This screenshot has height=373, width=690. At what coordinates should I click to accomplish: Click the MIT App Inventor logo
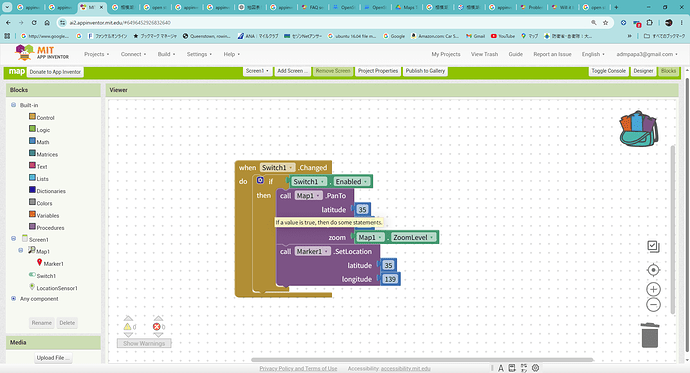(x=42, y=53)
